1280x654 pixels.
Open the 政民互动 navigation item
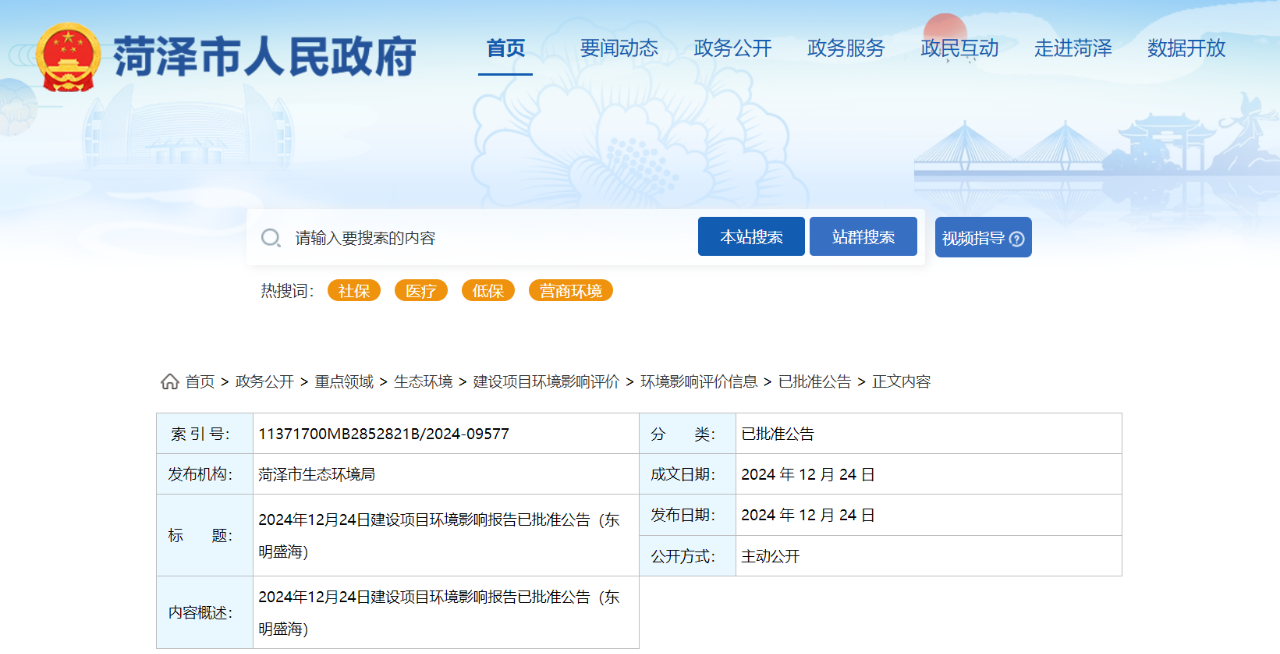(x=959, y=48)
